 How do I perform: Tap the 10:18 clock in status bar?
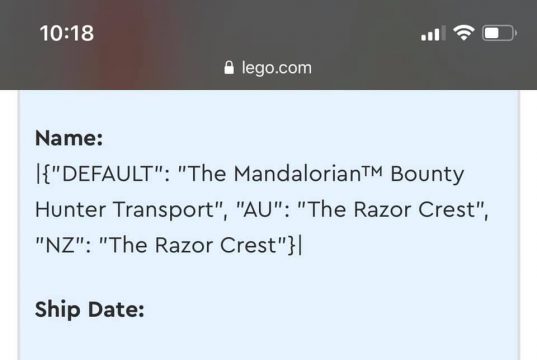pos(67,33)
